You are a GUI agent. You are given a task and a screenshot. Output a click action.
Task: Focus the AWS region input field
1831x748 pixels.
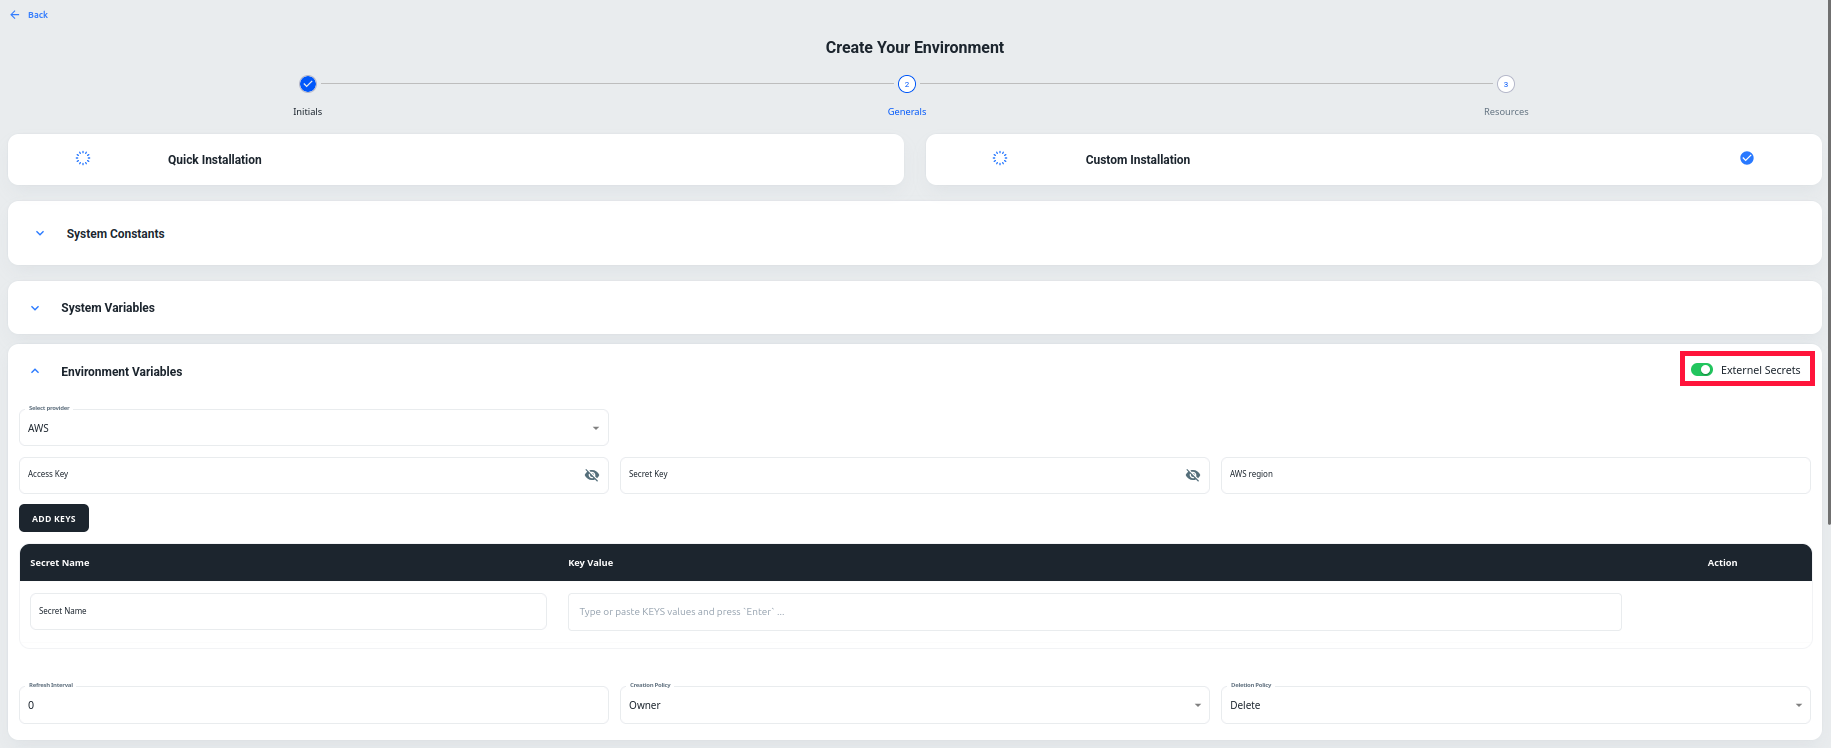[x=1516, y=475]
